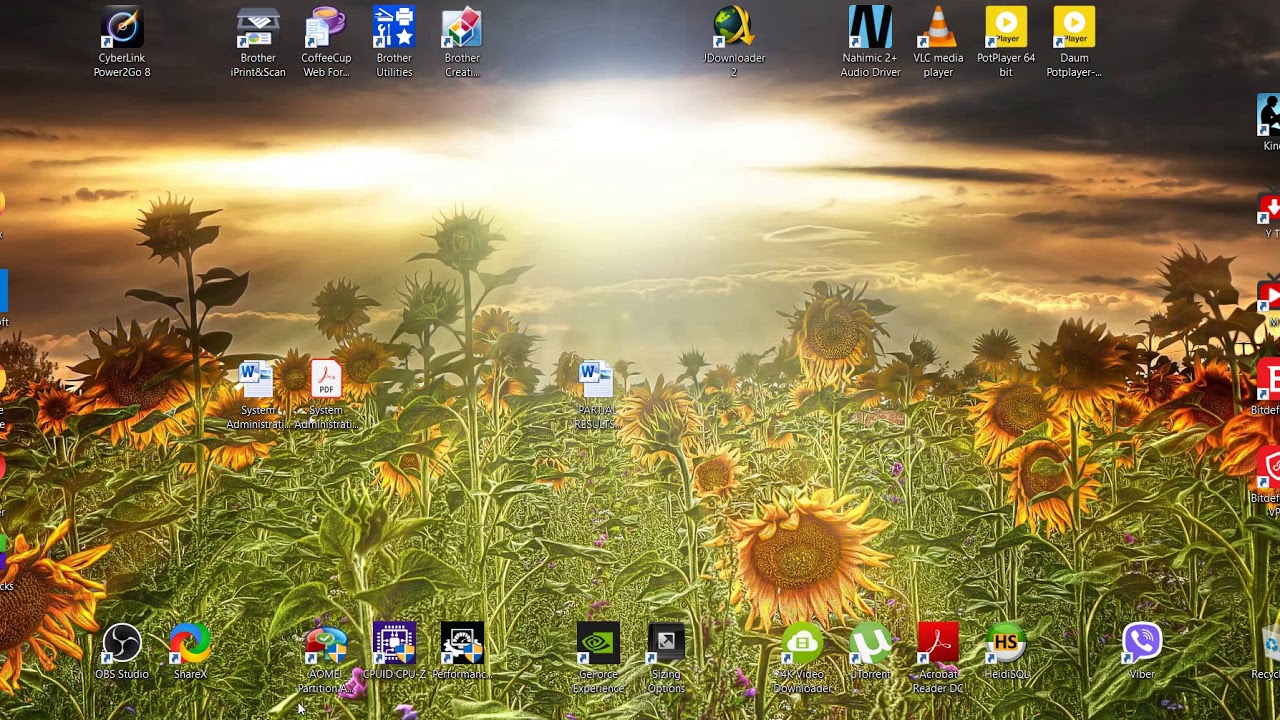Open the CyberLink Power2Go 8 shortcut
The image size is (1280, 720).
click(122, 28)
